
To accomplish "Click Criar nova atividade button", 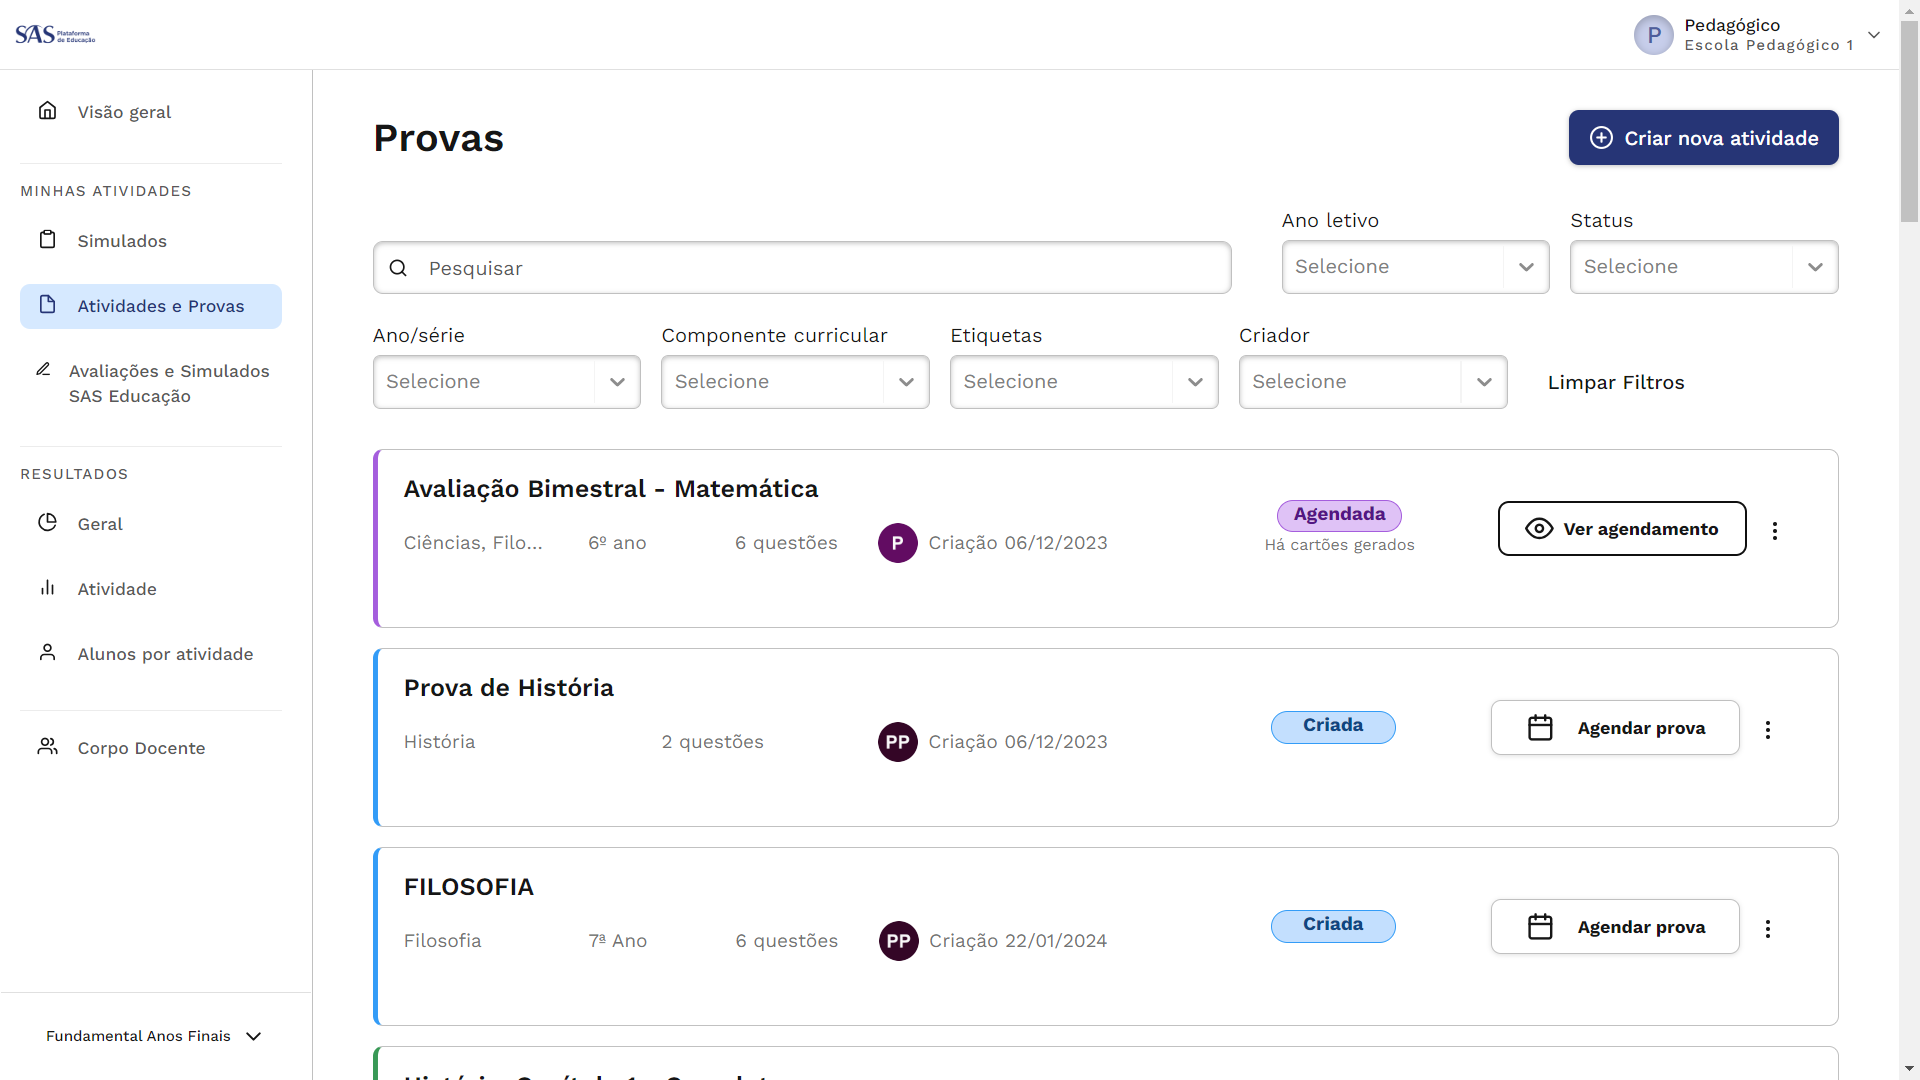I will point(1703,138).
